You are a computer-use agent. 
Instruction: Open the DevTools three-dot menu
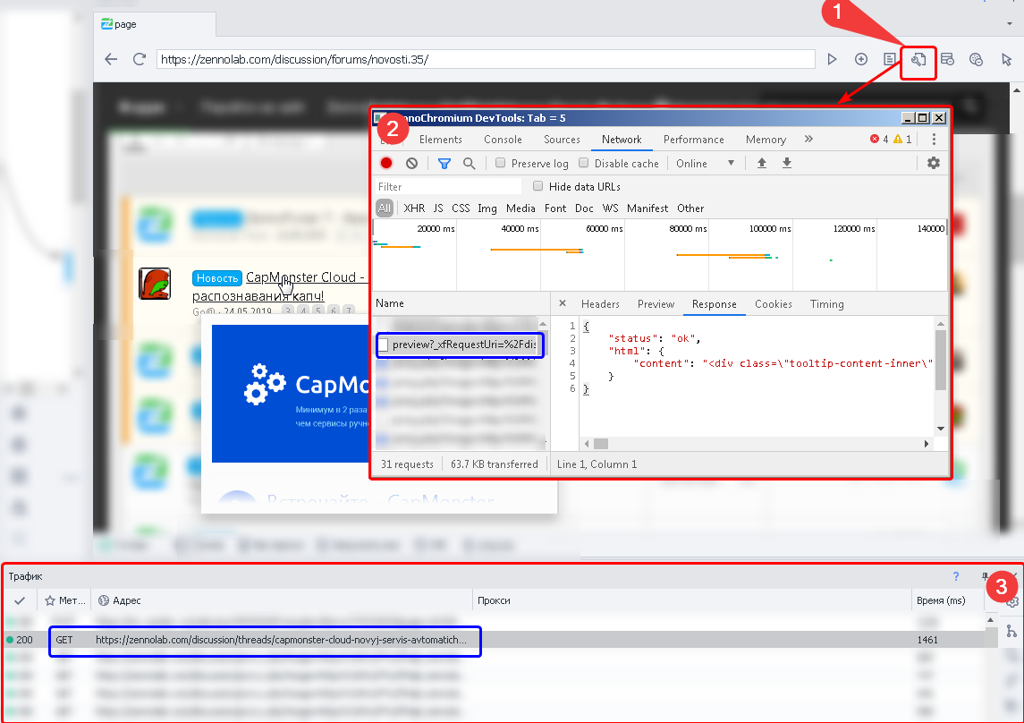click(x=934, y=139)
